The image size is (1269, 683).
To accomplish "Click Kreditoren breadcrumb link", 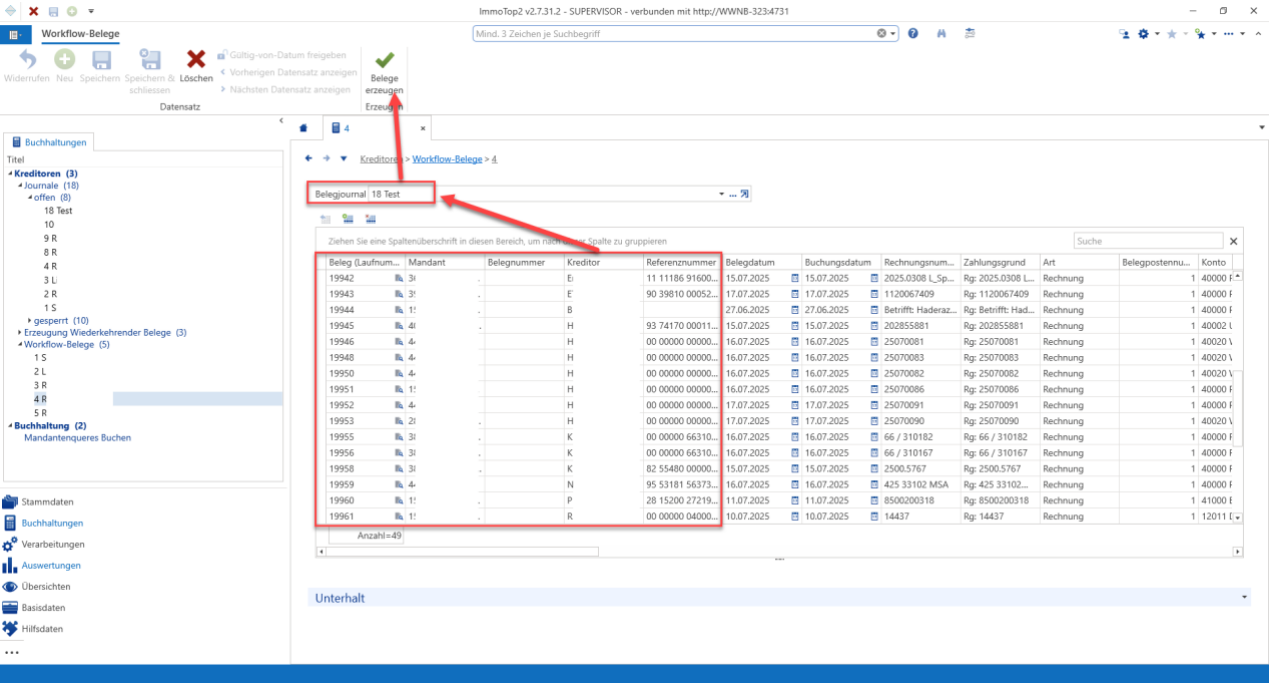I will click(382, 159).
